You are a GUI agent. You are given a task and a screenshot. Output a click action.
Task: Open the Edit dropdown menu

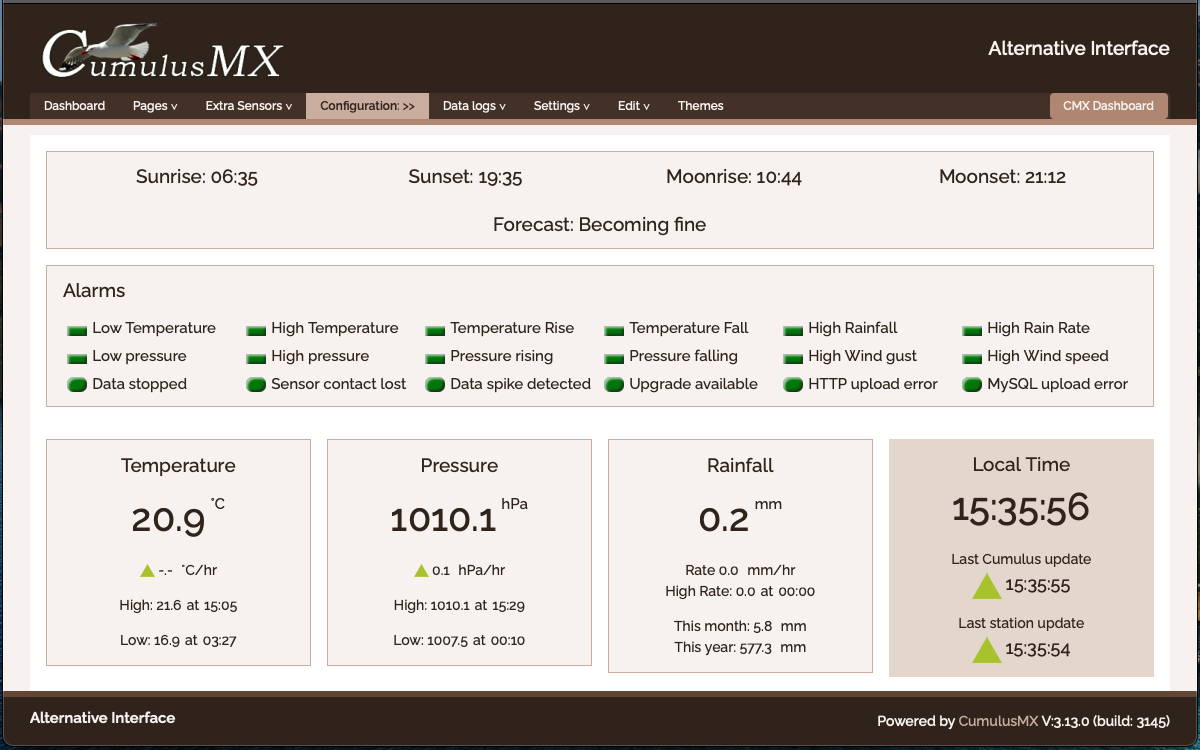click(x=633, y=106)
